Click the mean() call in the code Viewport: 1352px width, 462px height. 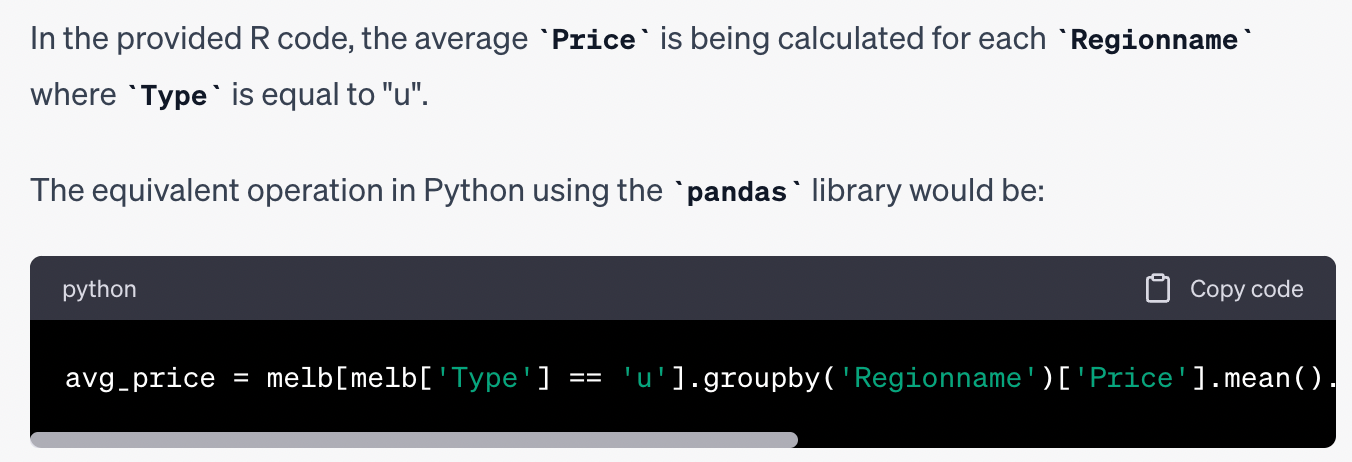point(1268,379)
